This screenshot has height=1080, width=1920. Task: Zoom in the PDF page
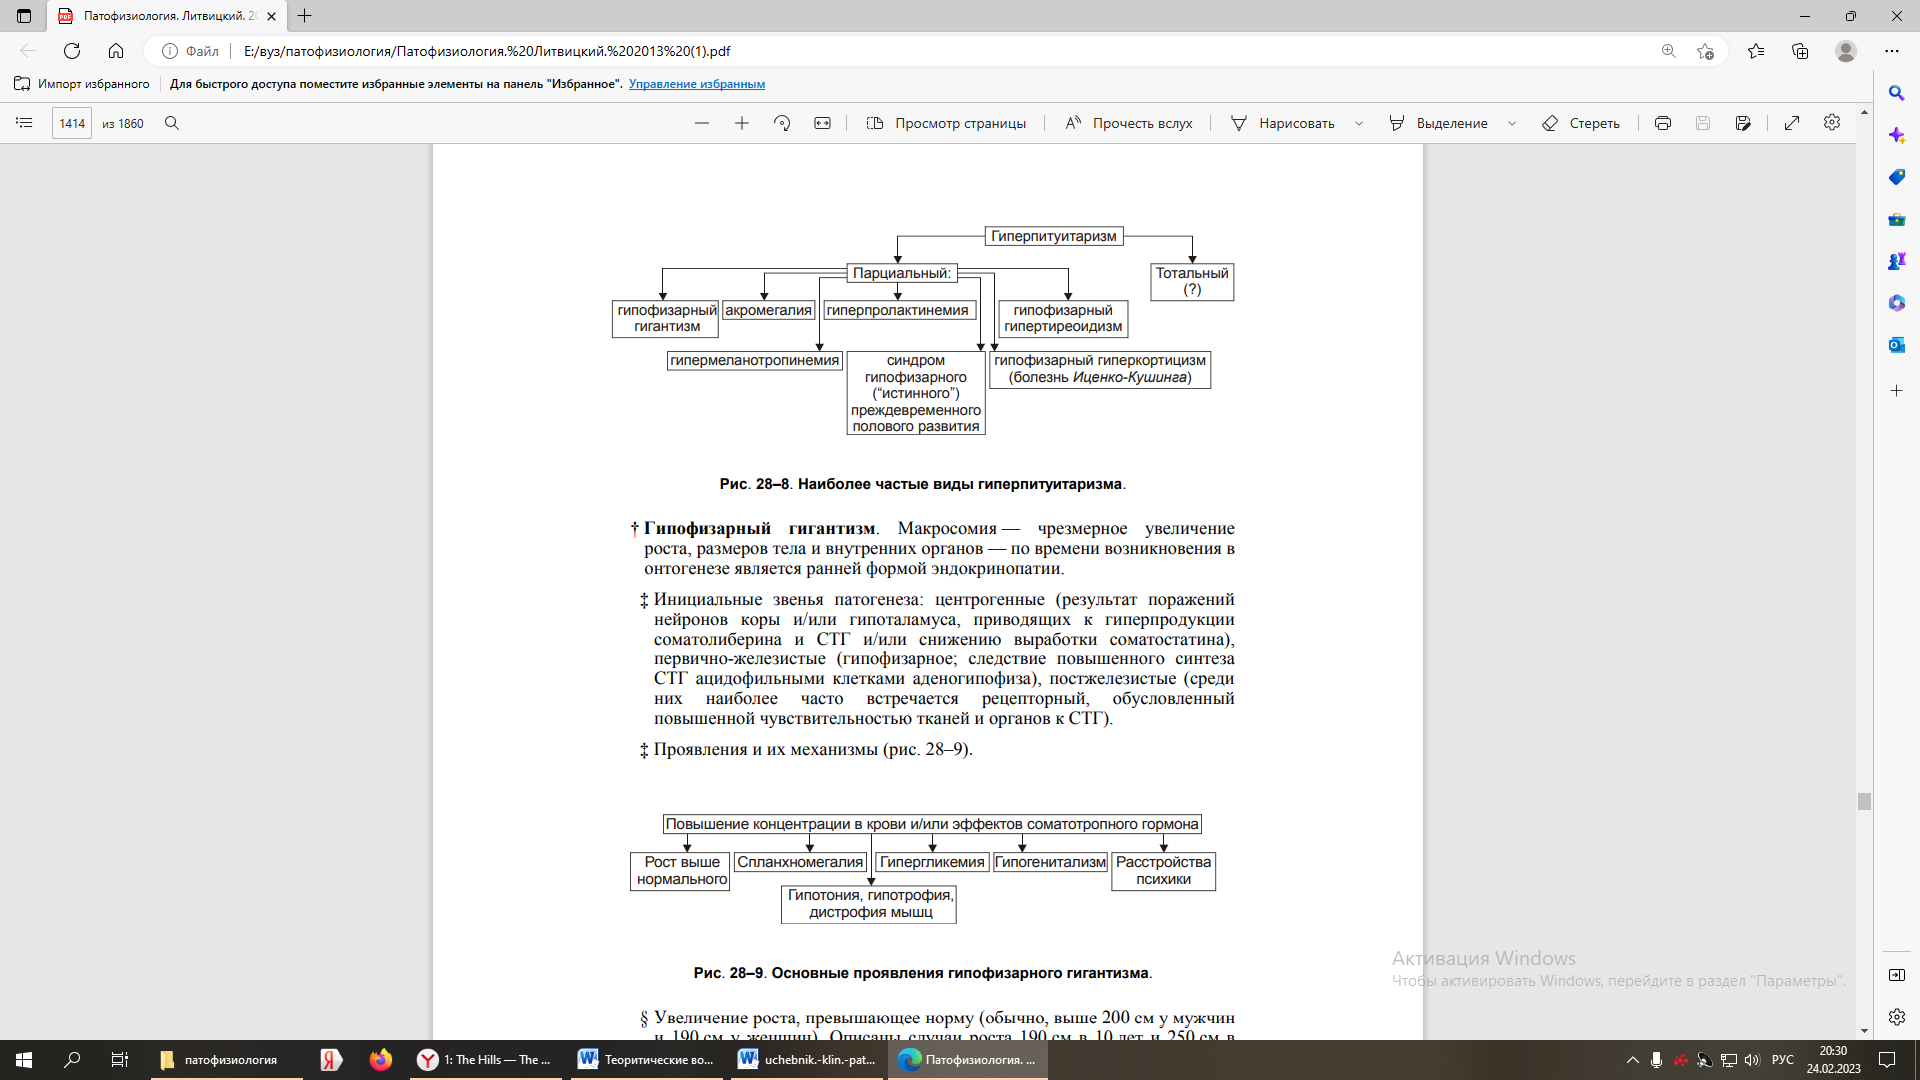pos(742,123)
